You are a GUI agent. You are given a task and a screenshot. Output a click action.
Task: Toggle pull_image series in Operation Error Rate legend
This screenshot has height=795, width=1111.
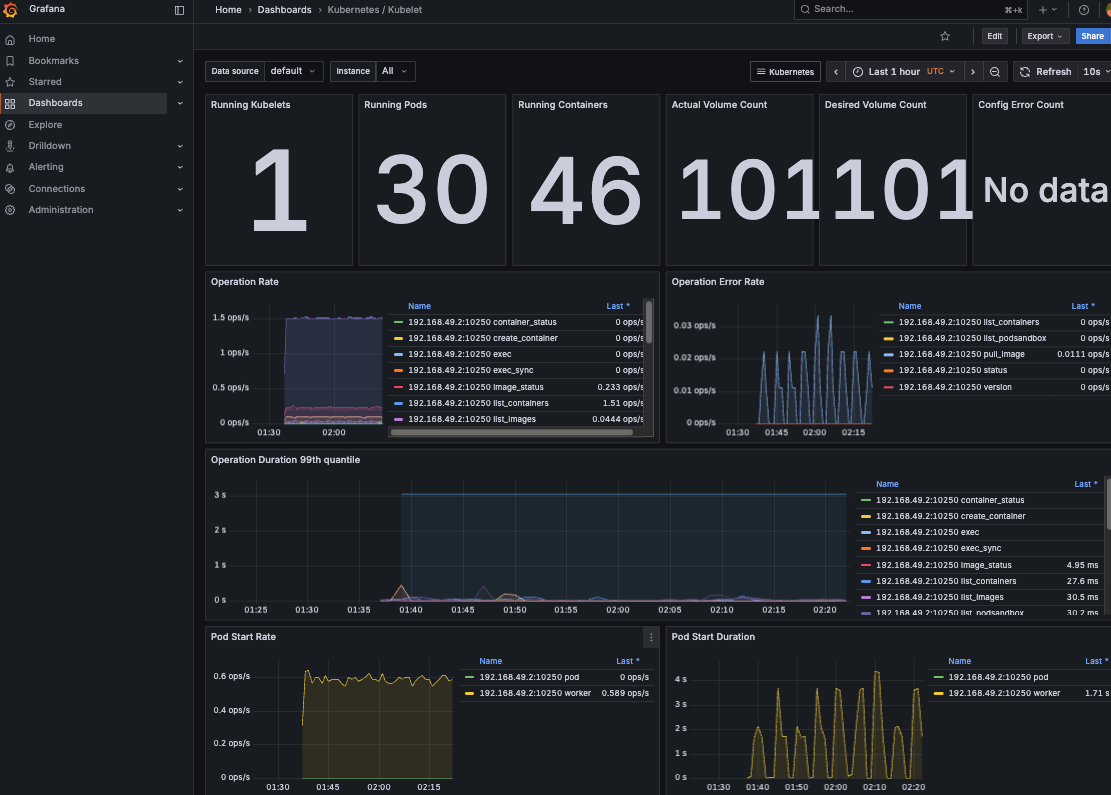pos(961,354)
